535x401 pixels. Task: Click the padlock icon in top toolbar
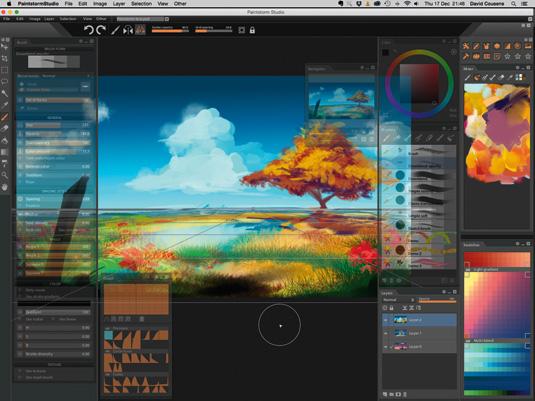[252, 30]
